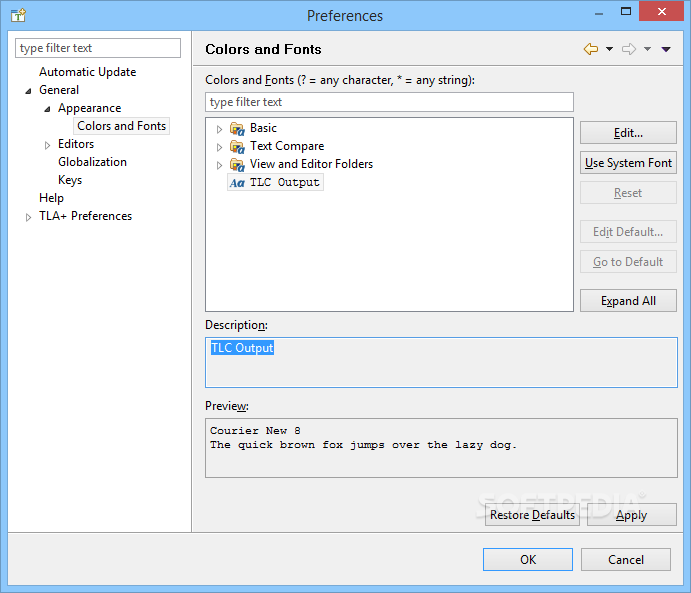Click the greyed-out Edit Default... button
Screen dimensions: 691x593
tap(628, 232)
